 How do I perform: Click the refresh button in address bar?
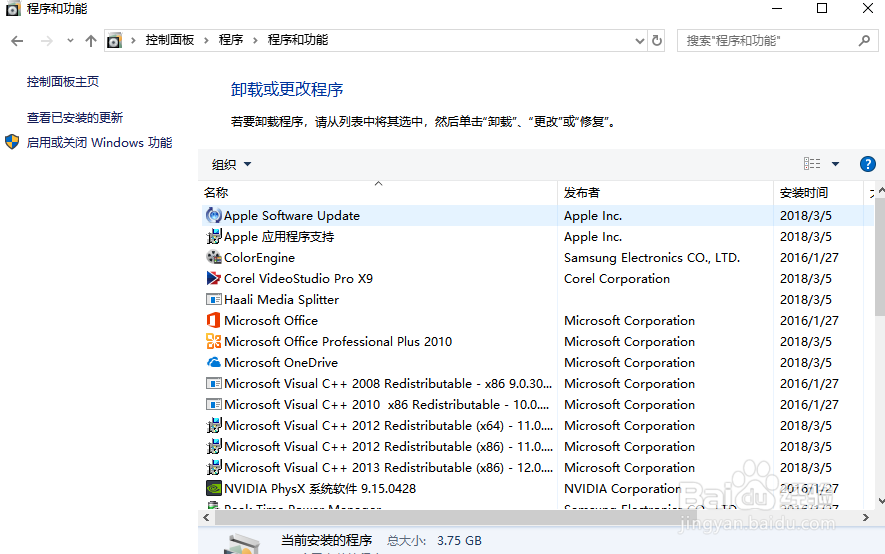tap(656, 41)
